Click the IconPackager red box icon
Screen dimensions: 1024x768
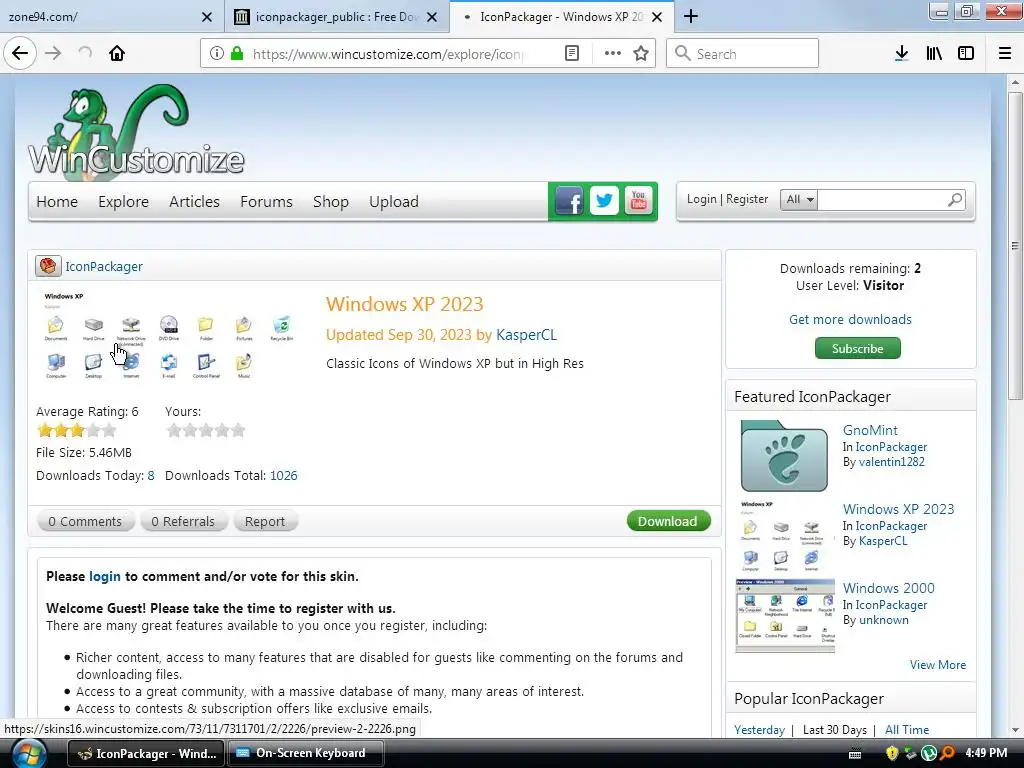click(48, 266)
